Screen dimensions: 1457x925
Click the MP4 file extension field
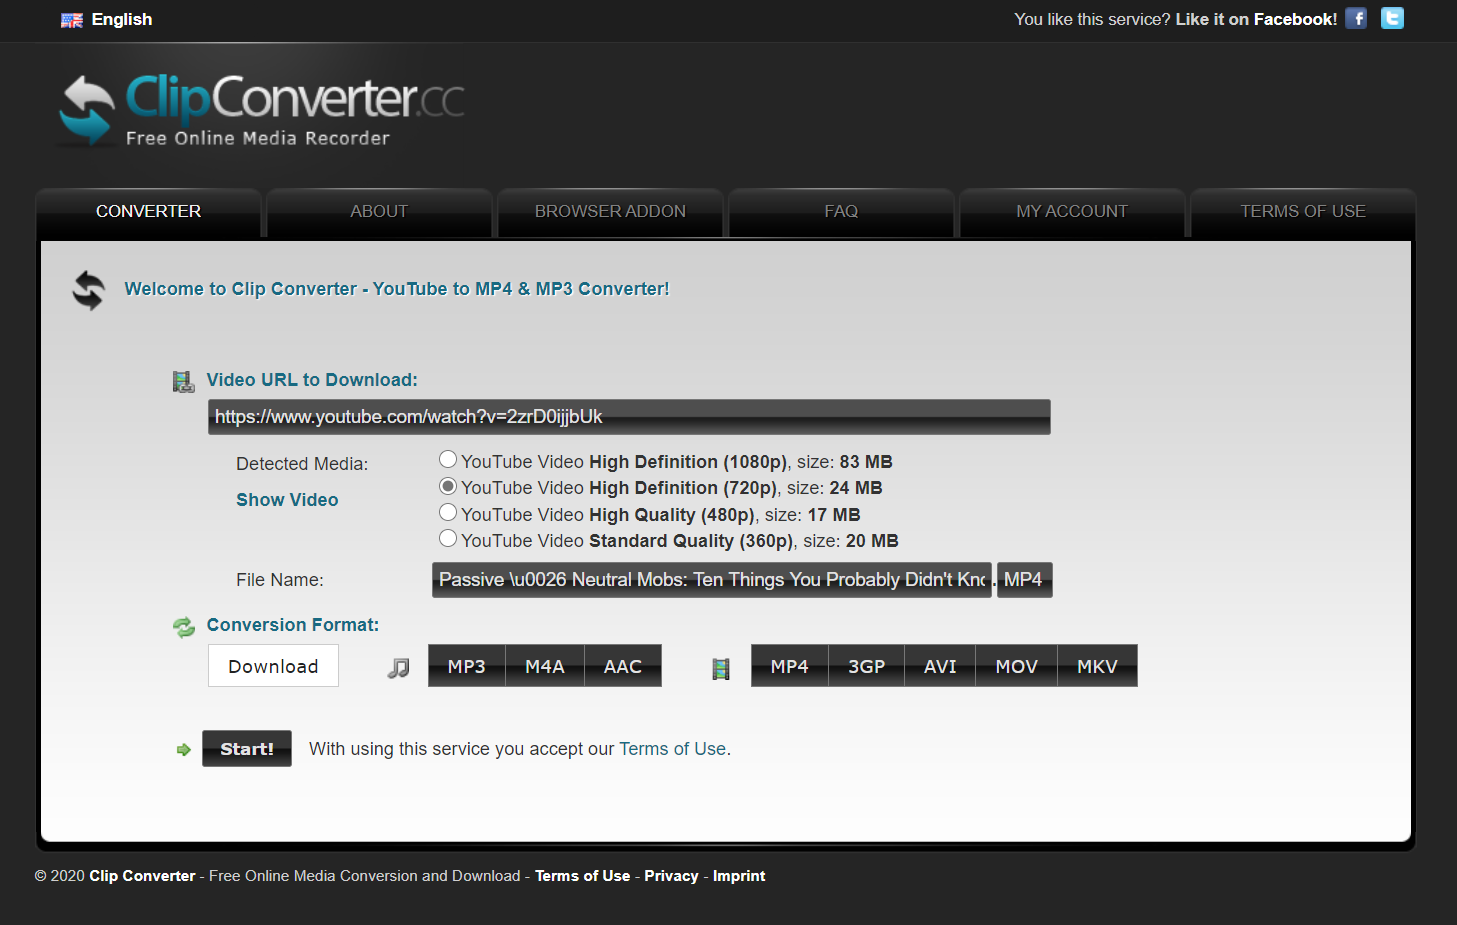pyautogui.click(x=1025, y=580)
